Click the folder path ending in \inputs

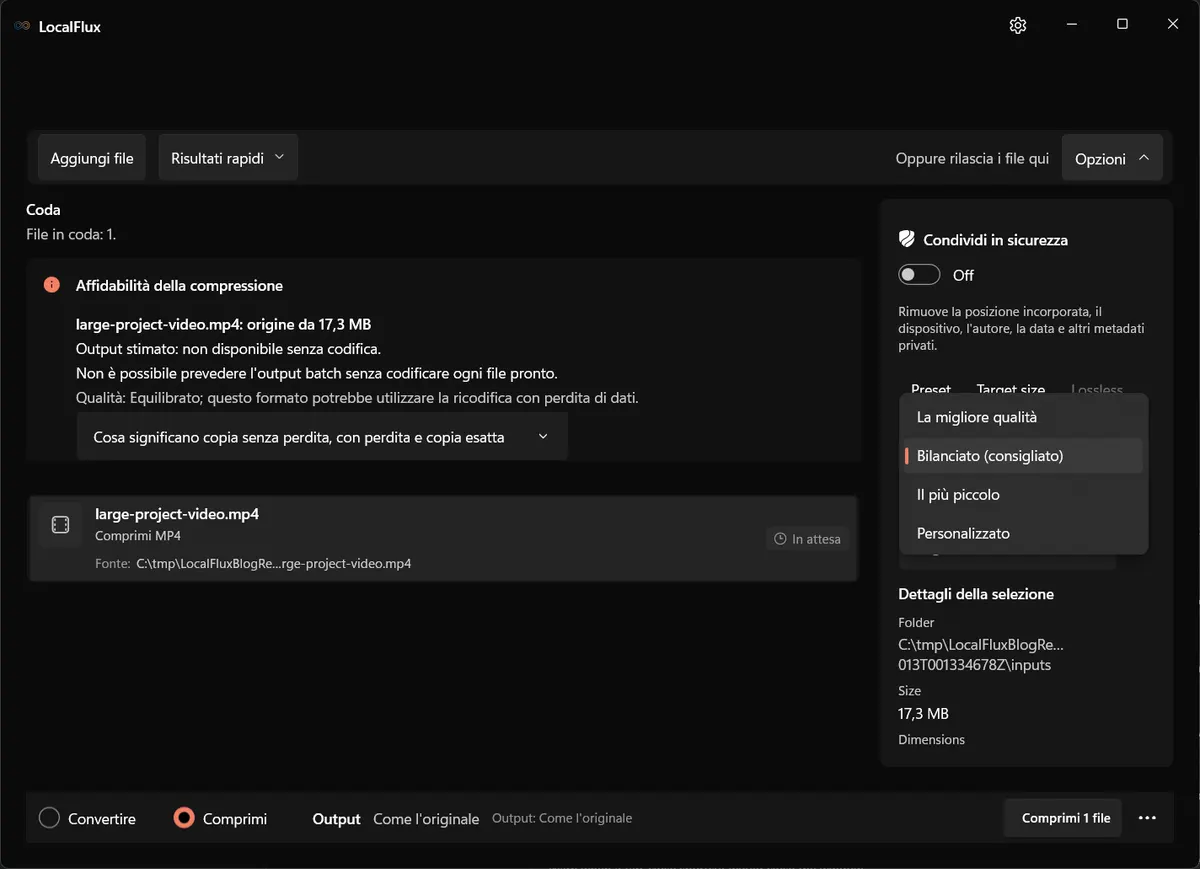click(981, 654)
